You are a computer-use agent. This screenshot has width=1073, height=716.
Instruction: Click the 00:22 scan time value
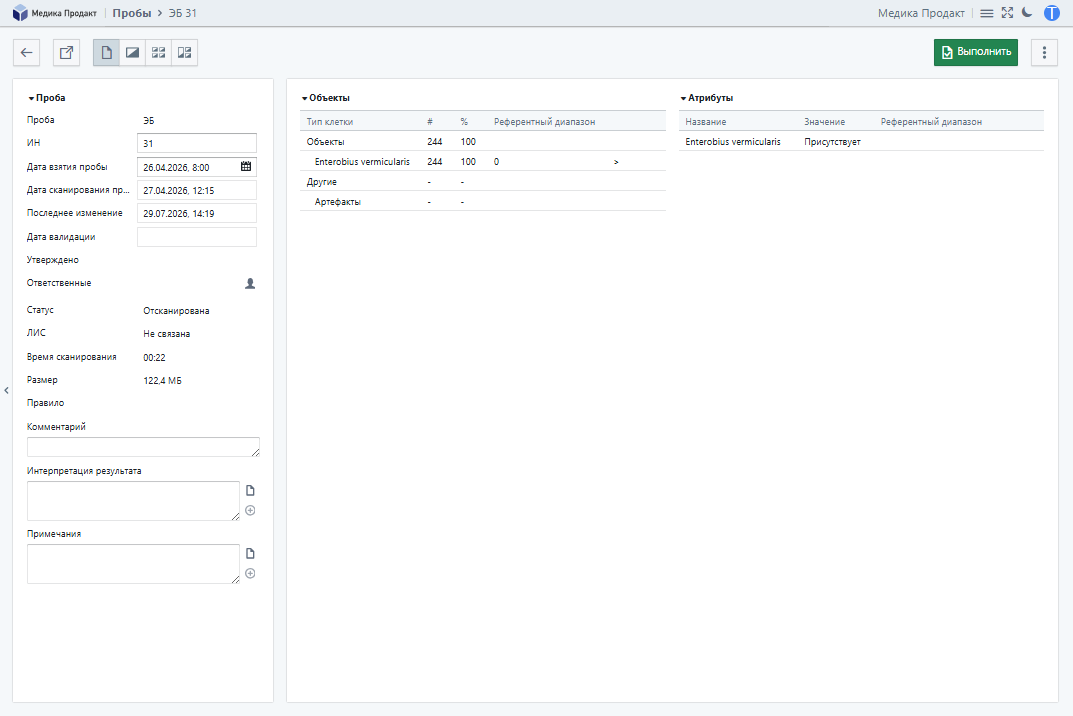tap(155, 357)
